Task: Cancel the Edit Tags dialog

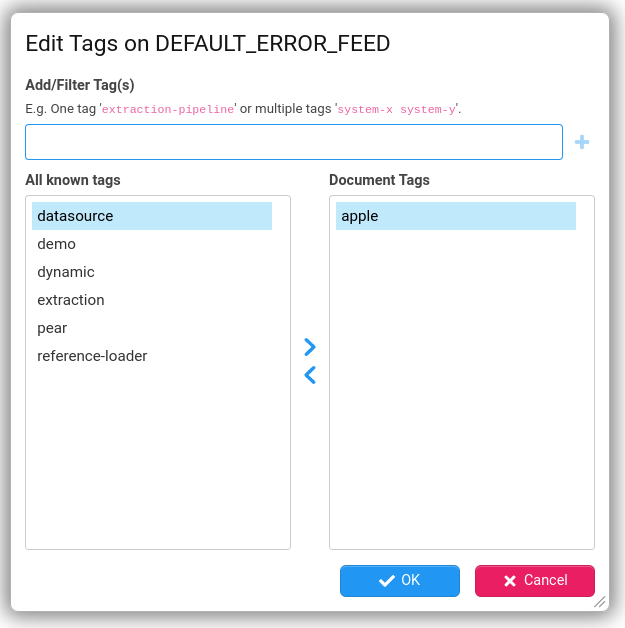Action: pos(535,580)
